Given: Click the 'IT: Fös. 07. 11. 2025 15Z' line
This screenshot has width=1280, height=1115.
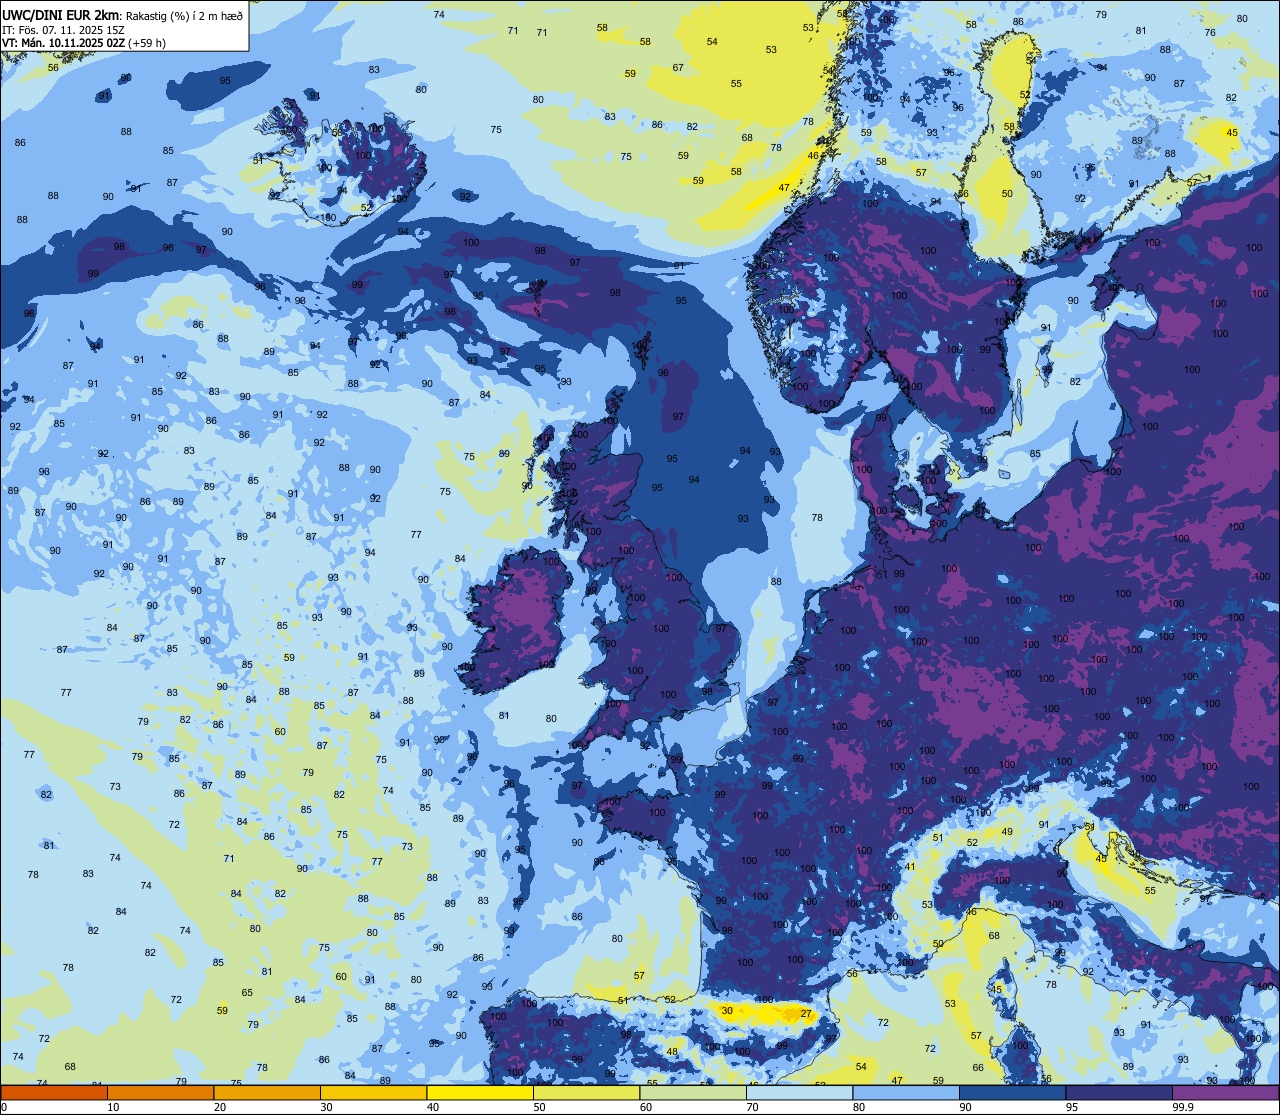Looking at the screenshot, I should (62, 30).
